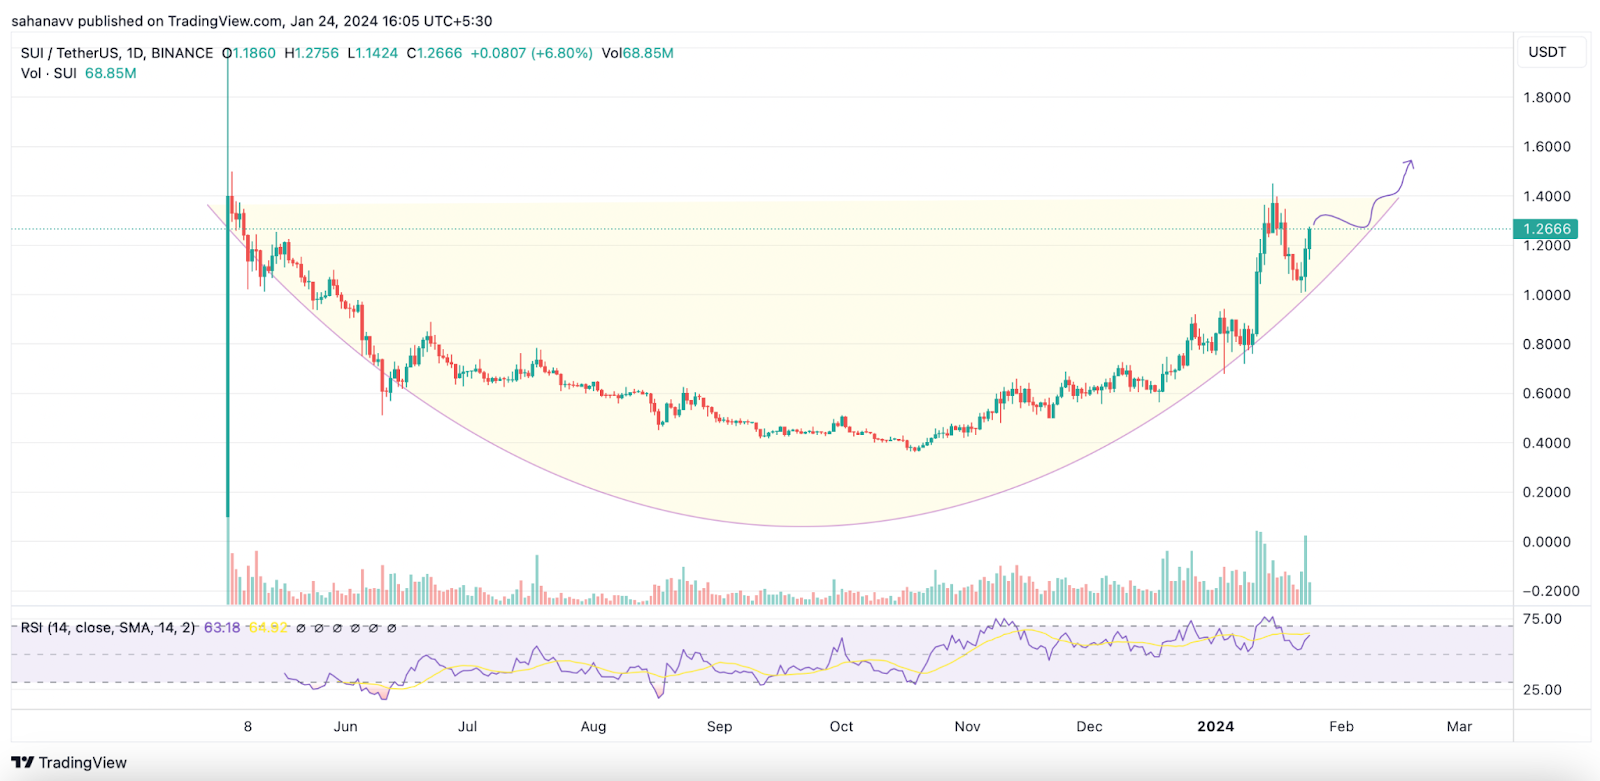
Task: Click the Dec label on time axis
Action: [x=1089, y=727]
